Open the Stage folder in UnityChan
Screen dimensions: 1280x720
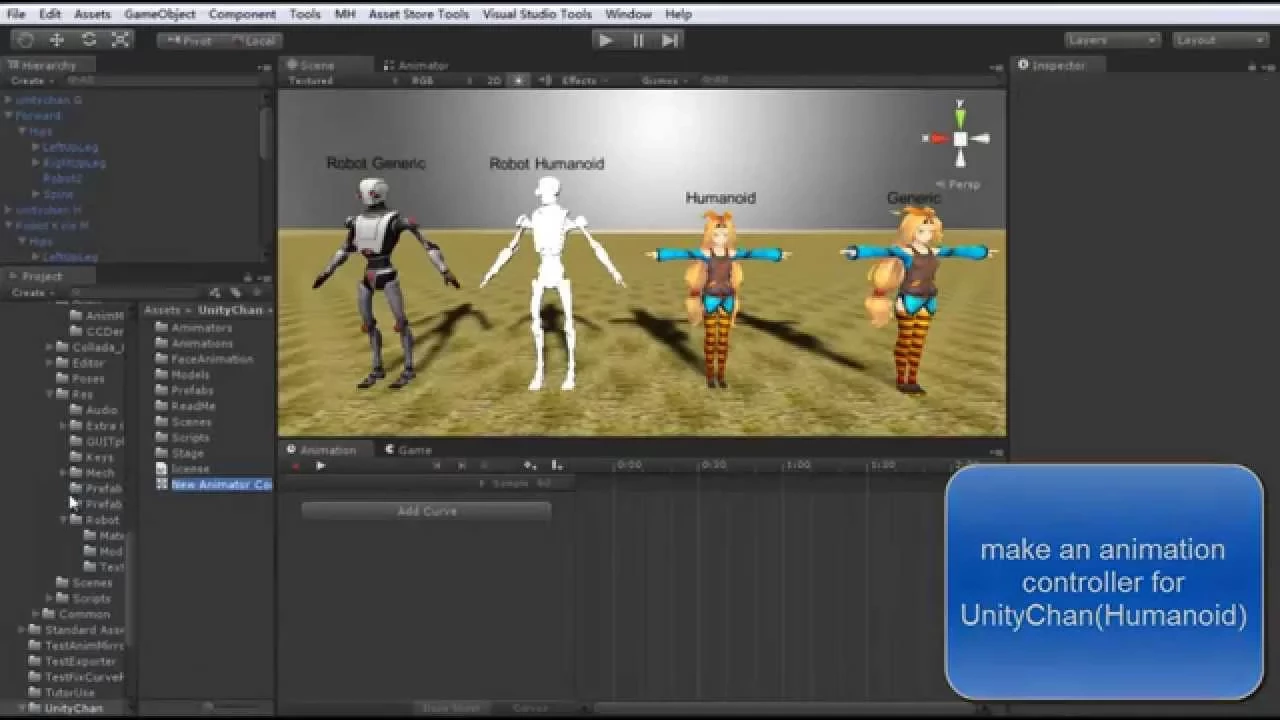pos(180,453)
